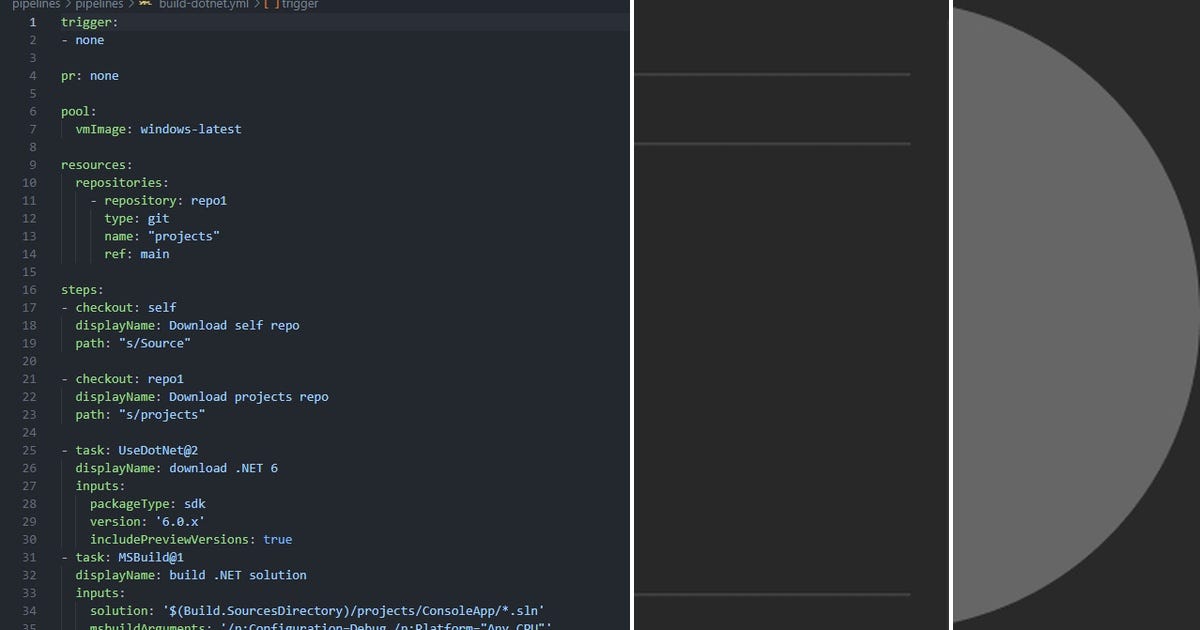
Task: Click 'packageType: sdk' line
Action: click(147, 504)
